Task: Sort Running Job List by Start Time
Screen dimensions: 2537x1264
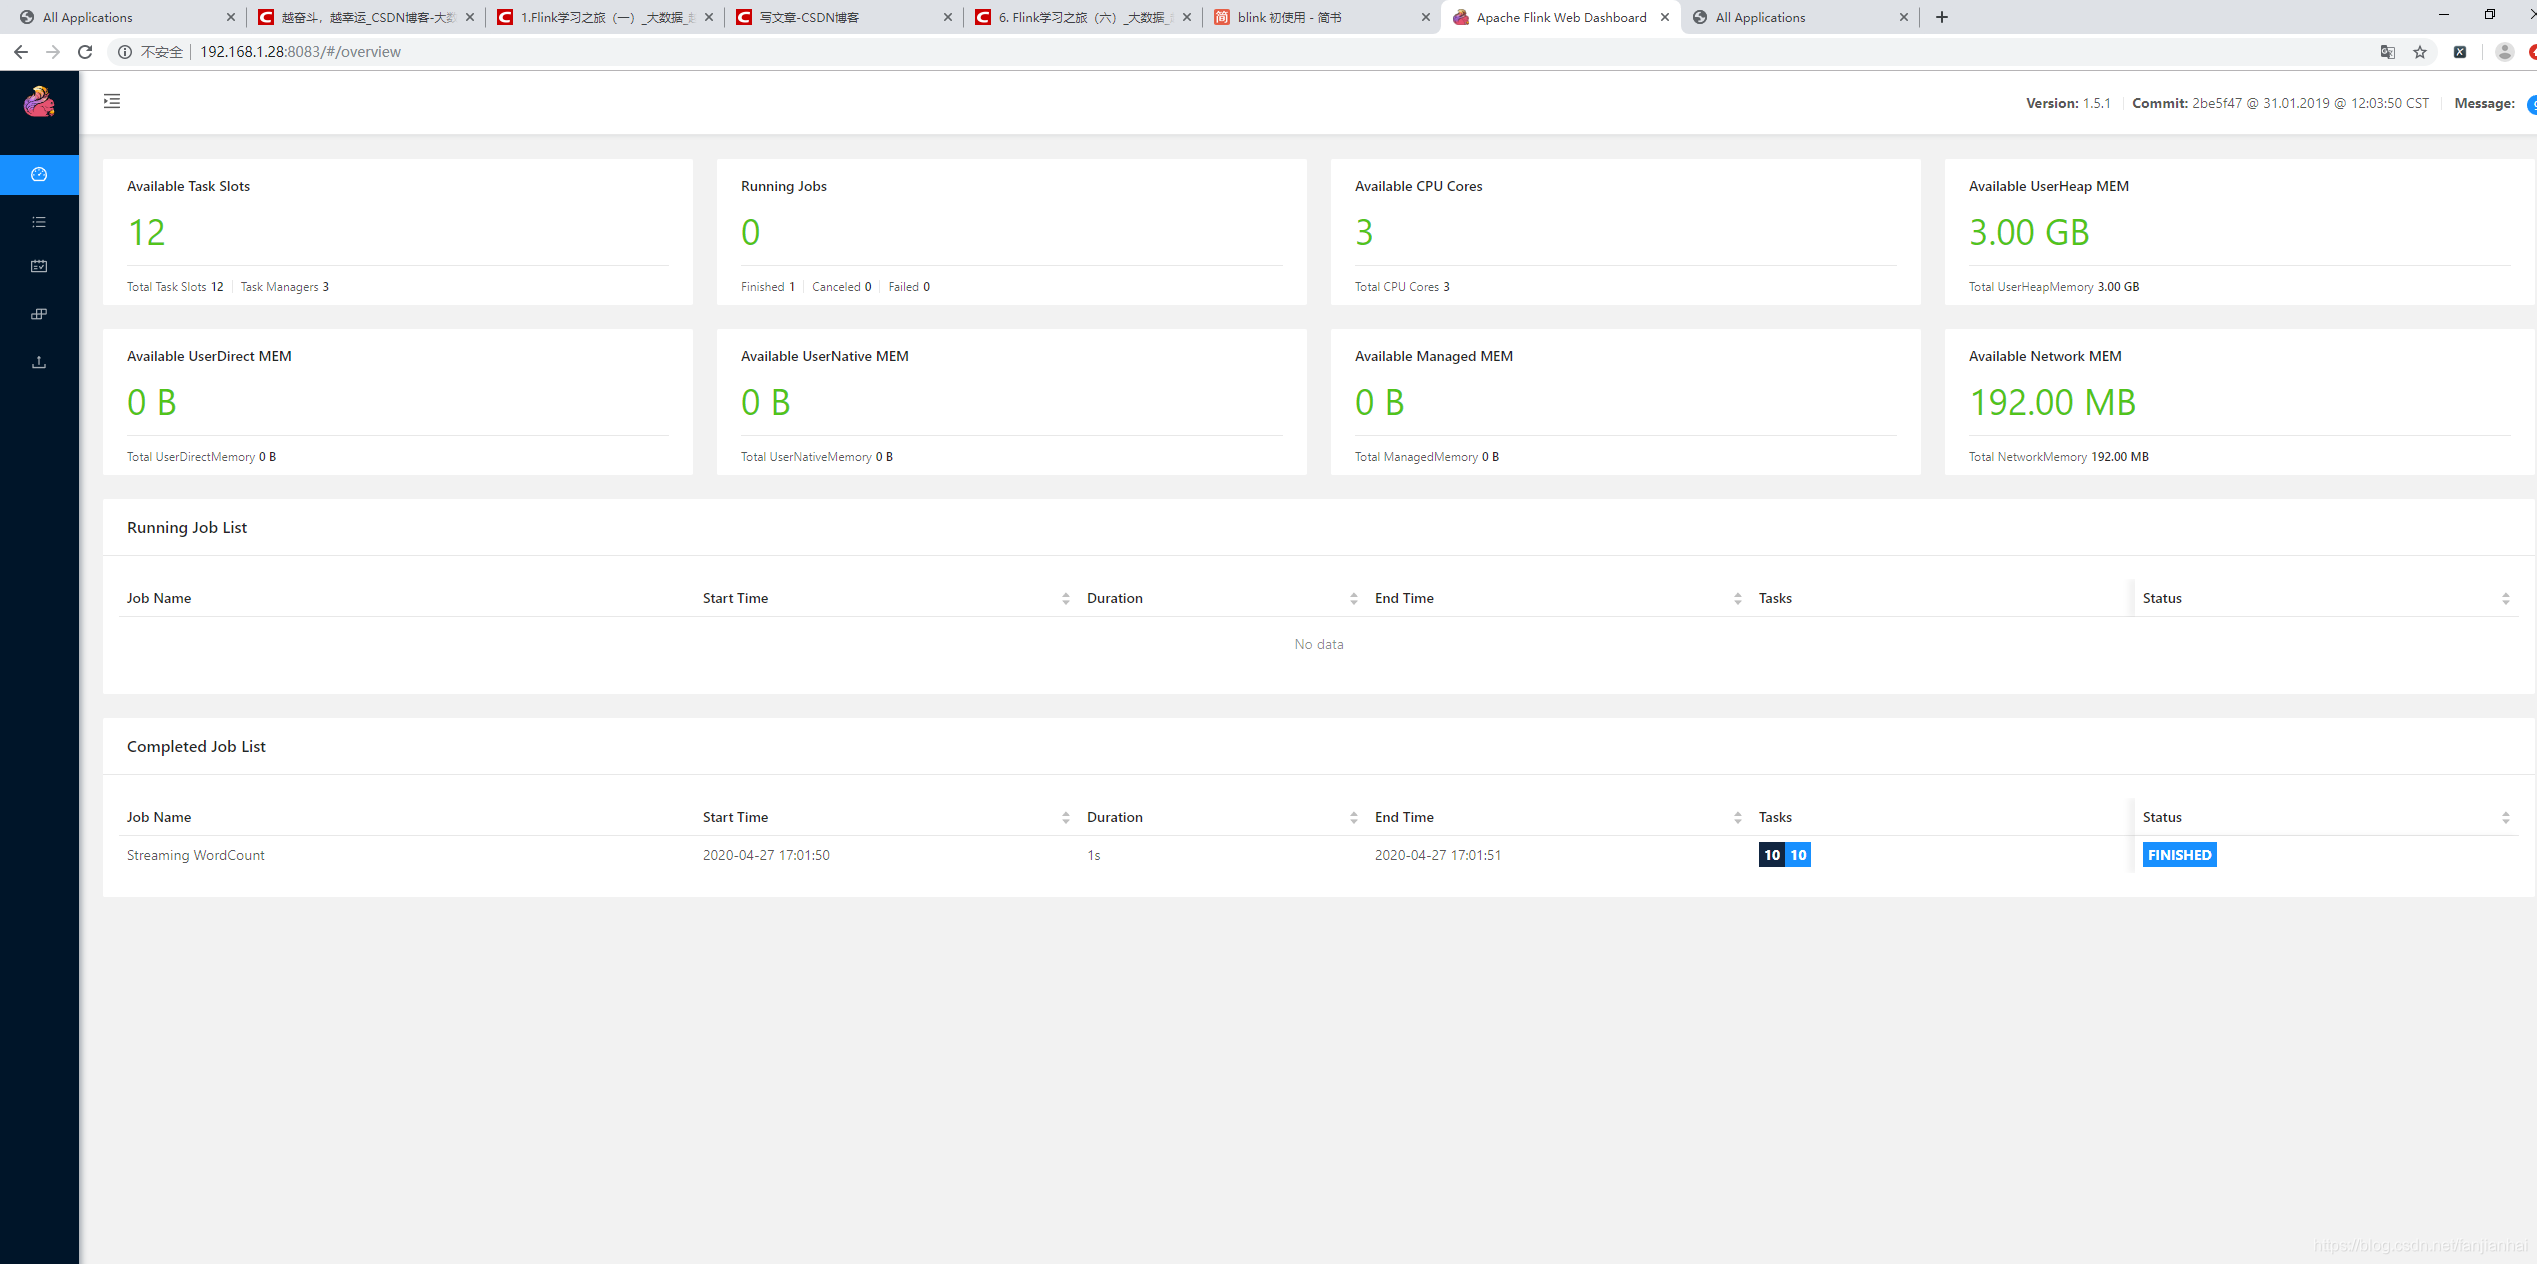Action: click(1065, 598)
